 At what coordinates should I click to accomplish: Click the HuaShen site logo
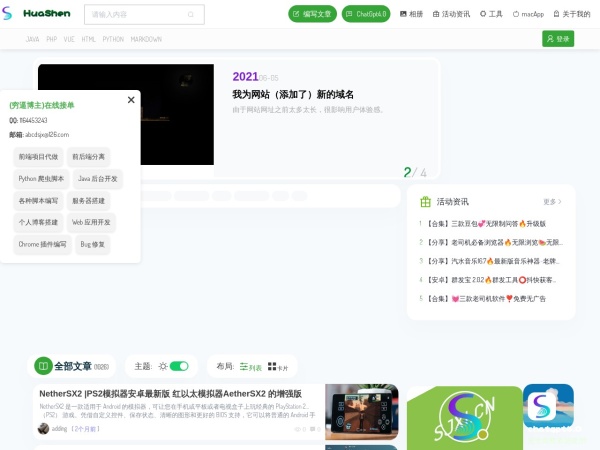(x=38, y=15)
